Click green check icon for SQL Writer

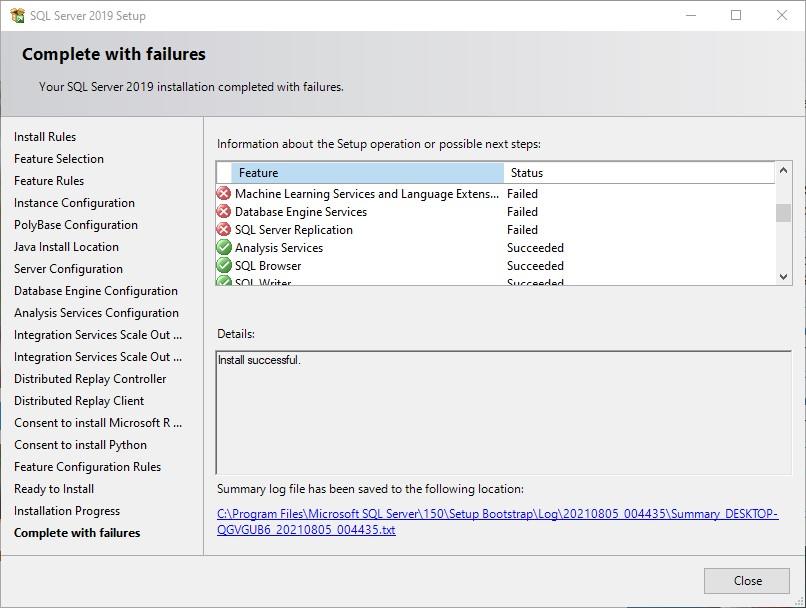(x=224, y=282)
